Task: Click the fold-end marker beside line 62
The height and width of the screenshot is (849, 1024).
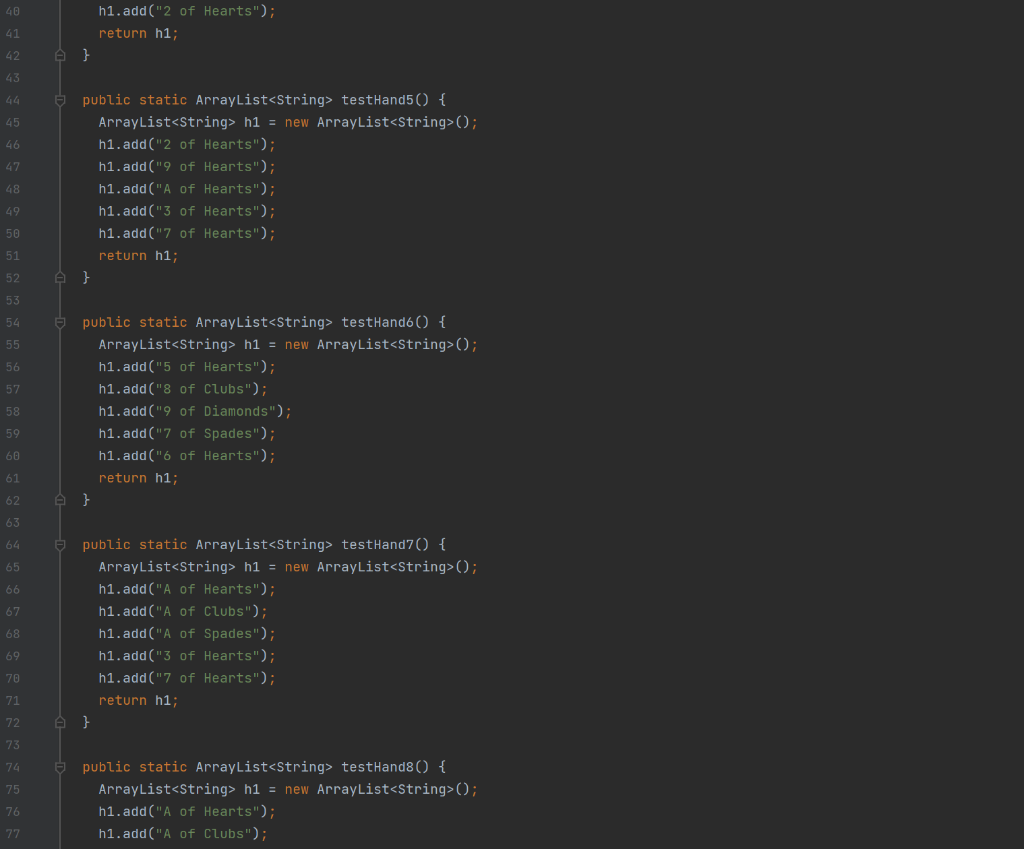Action: coord(60,499)
